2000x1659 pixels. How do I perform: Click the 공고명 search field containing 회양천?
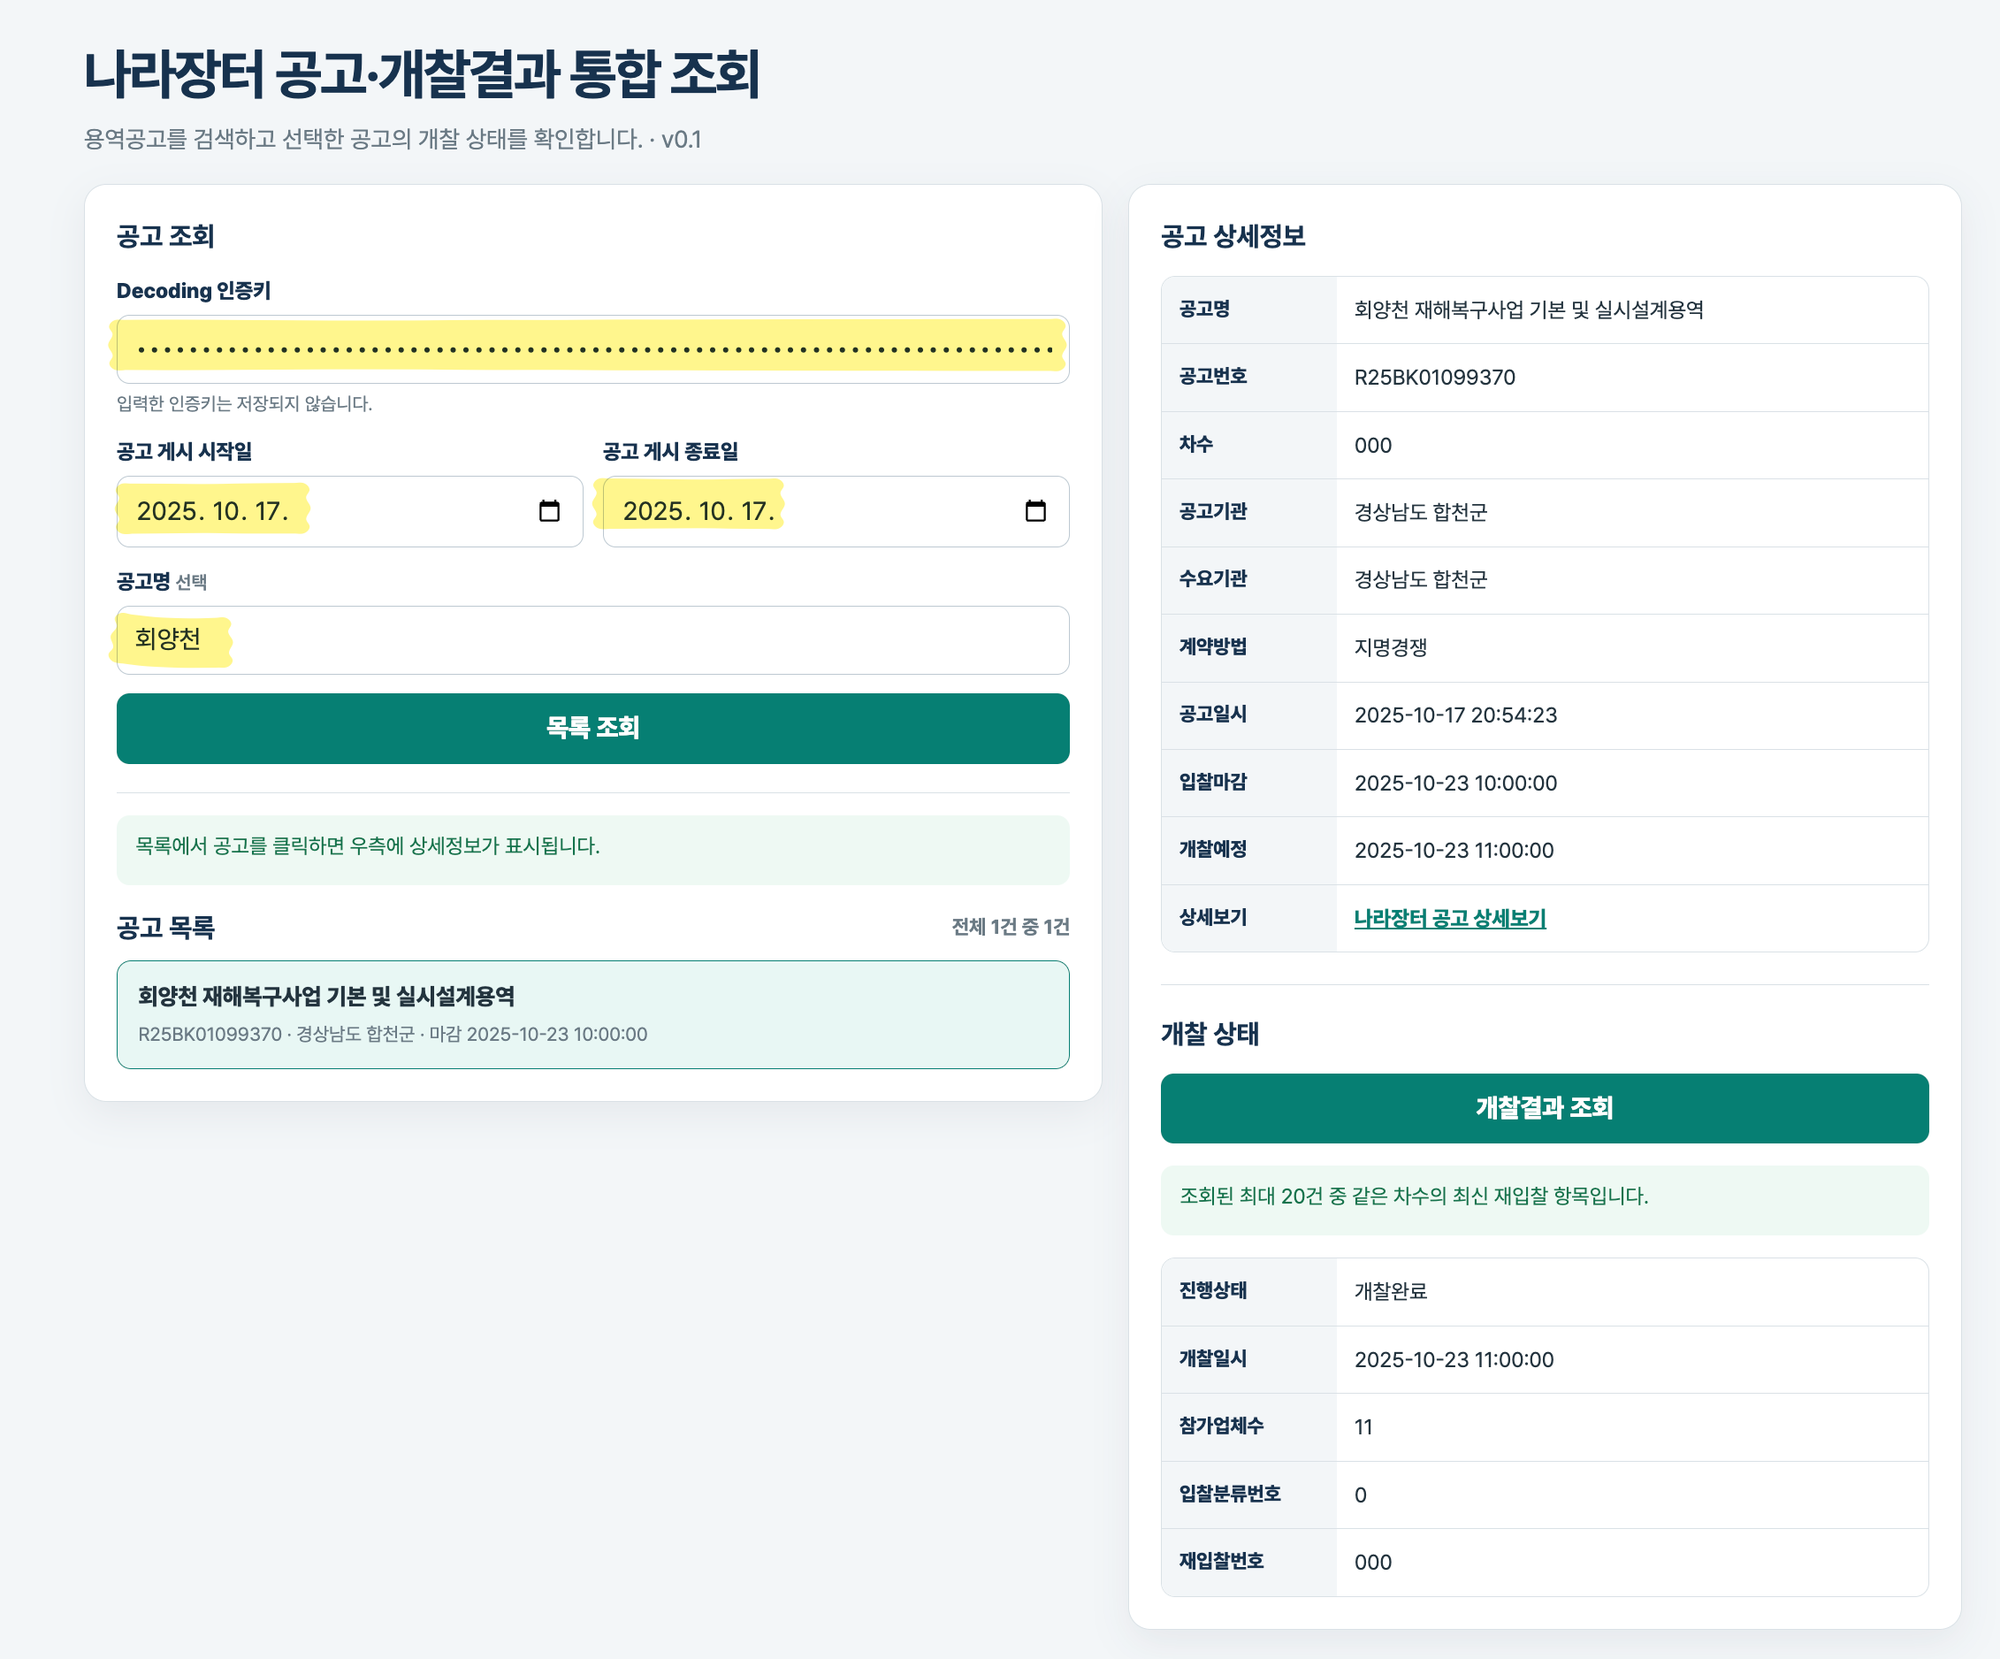click(593, 640)
